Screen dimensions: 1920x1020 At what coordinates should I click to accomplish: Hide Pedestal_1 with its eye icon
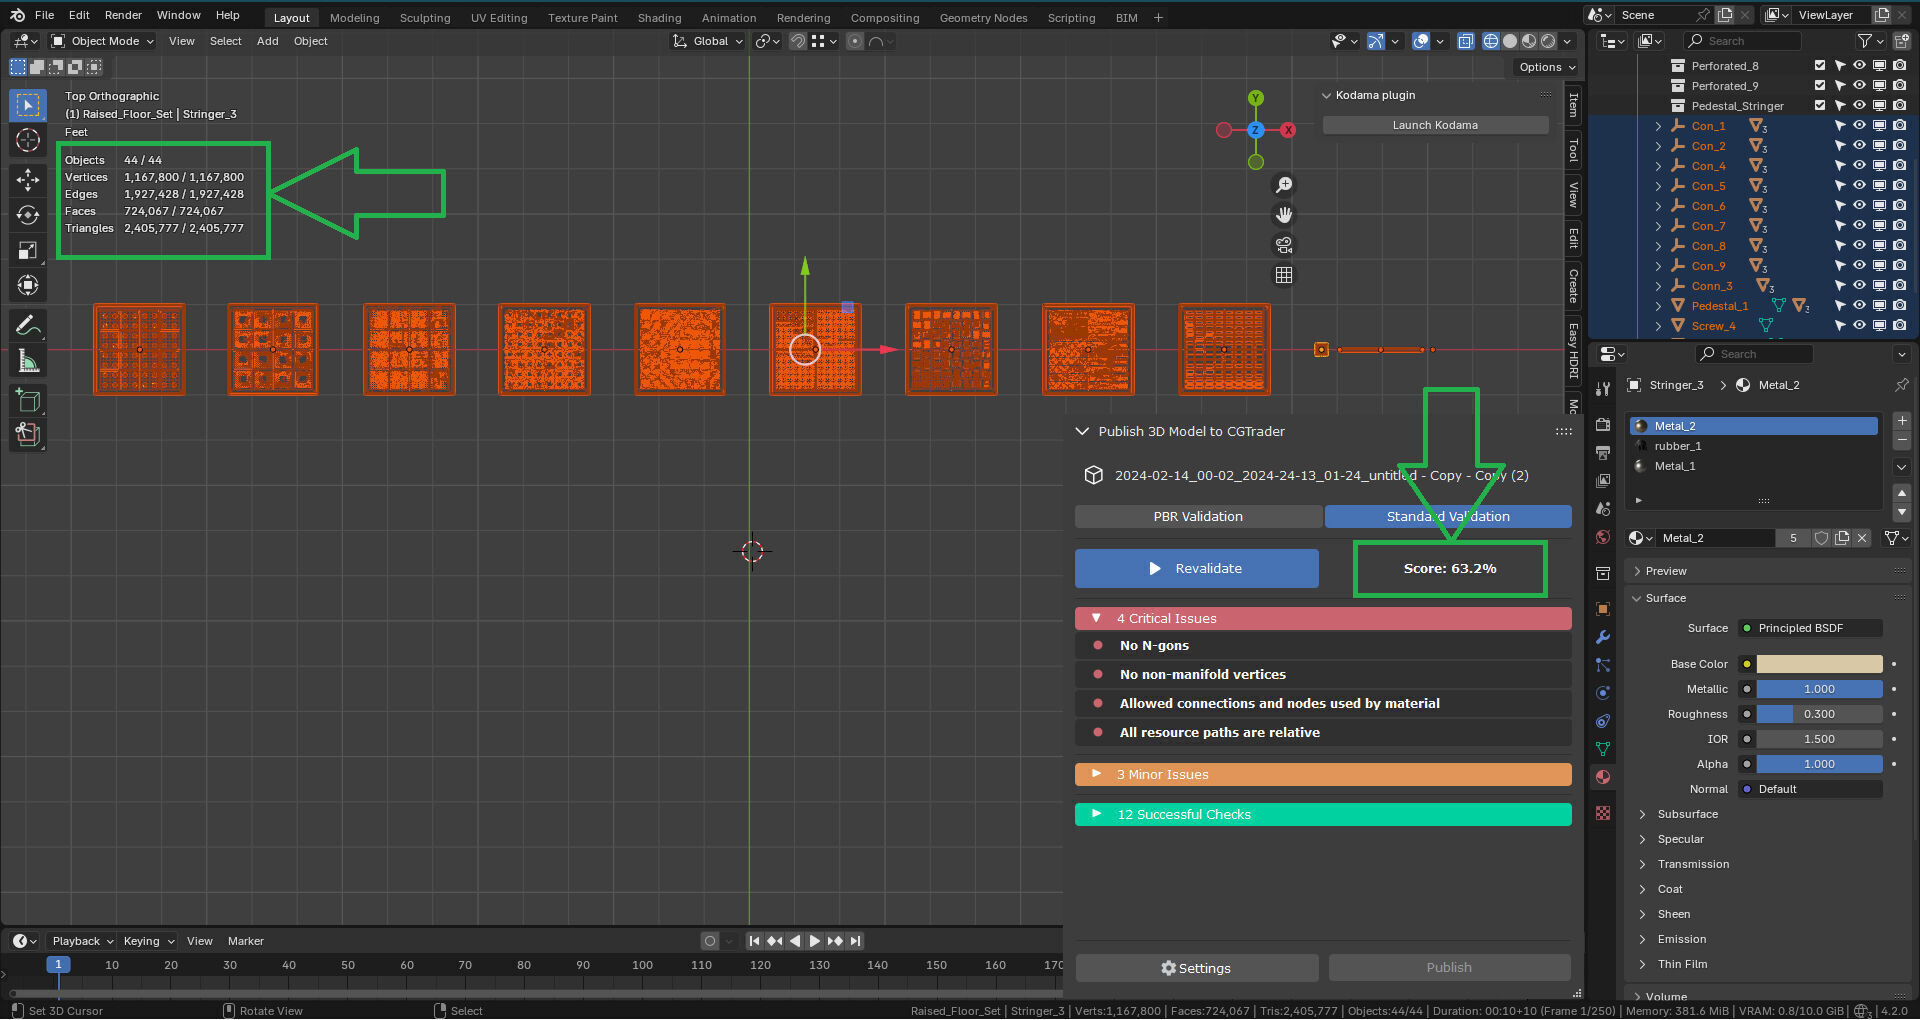click(1859, 306)
